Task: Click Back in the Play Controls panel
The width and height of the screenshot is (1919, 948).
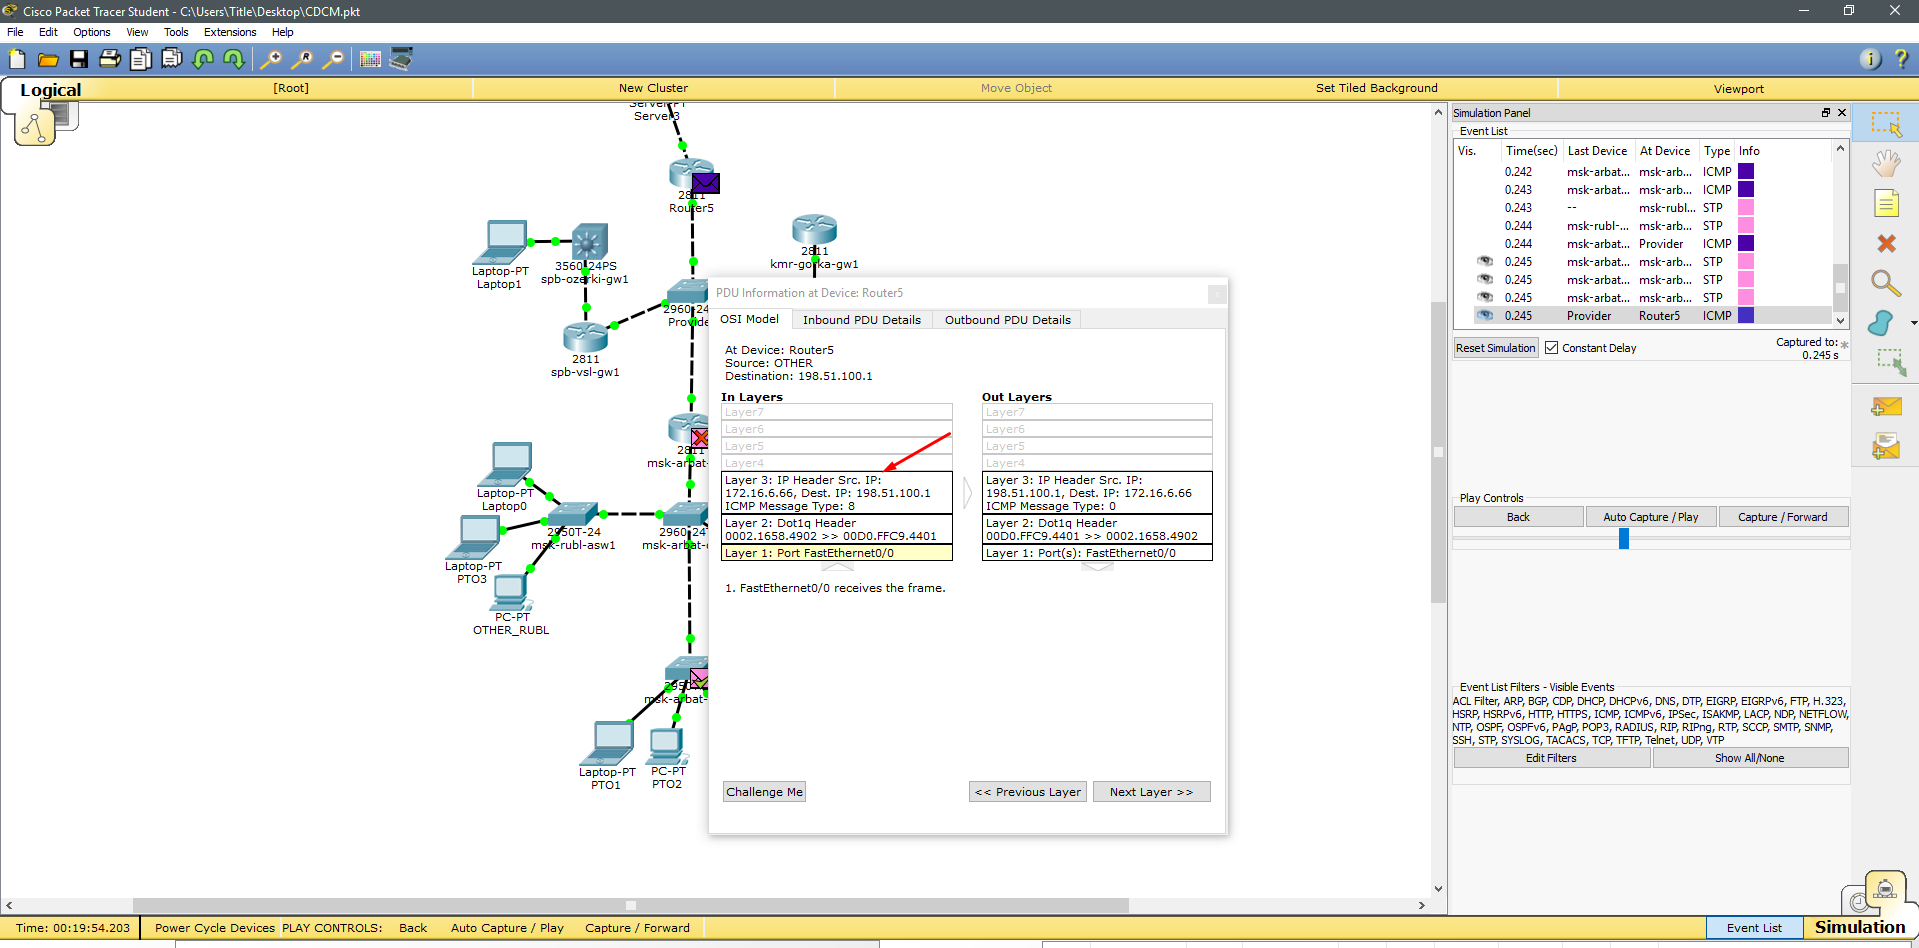Action: 1518,517
